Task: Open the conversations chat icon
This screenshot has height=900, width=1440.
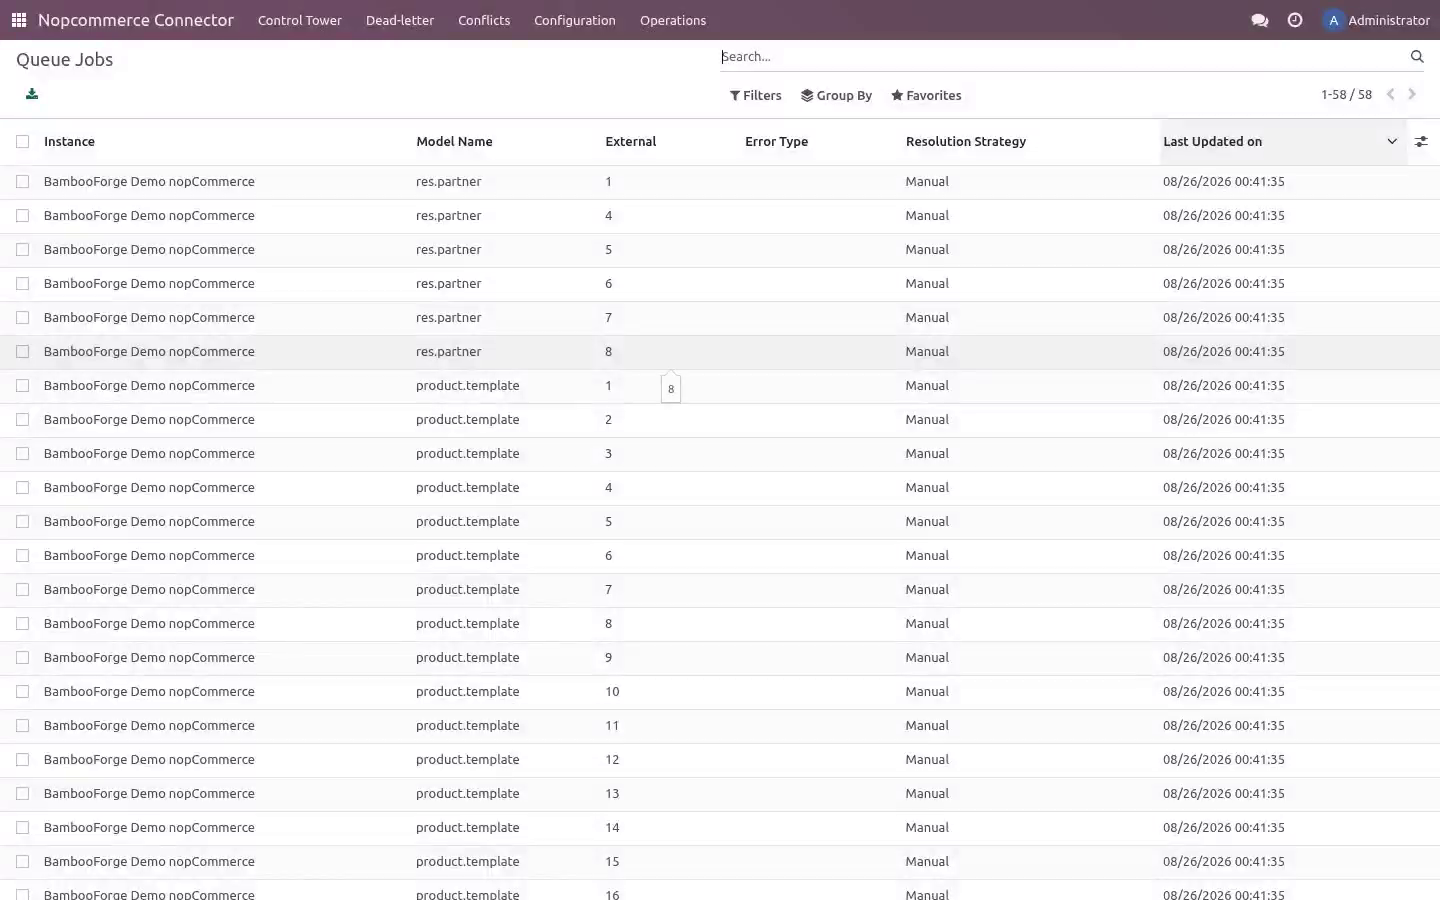Action: click(1260, 20)
